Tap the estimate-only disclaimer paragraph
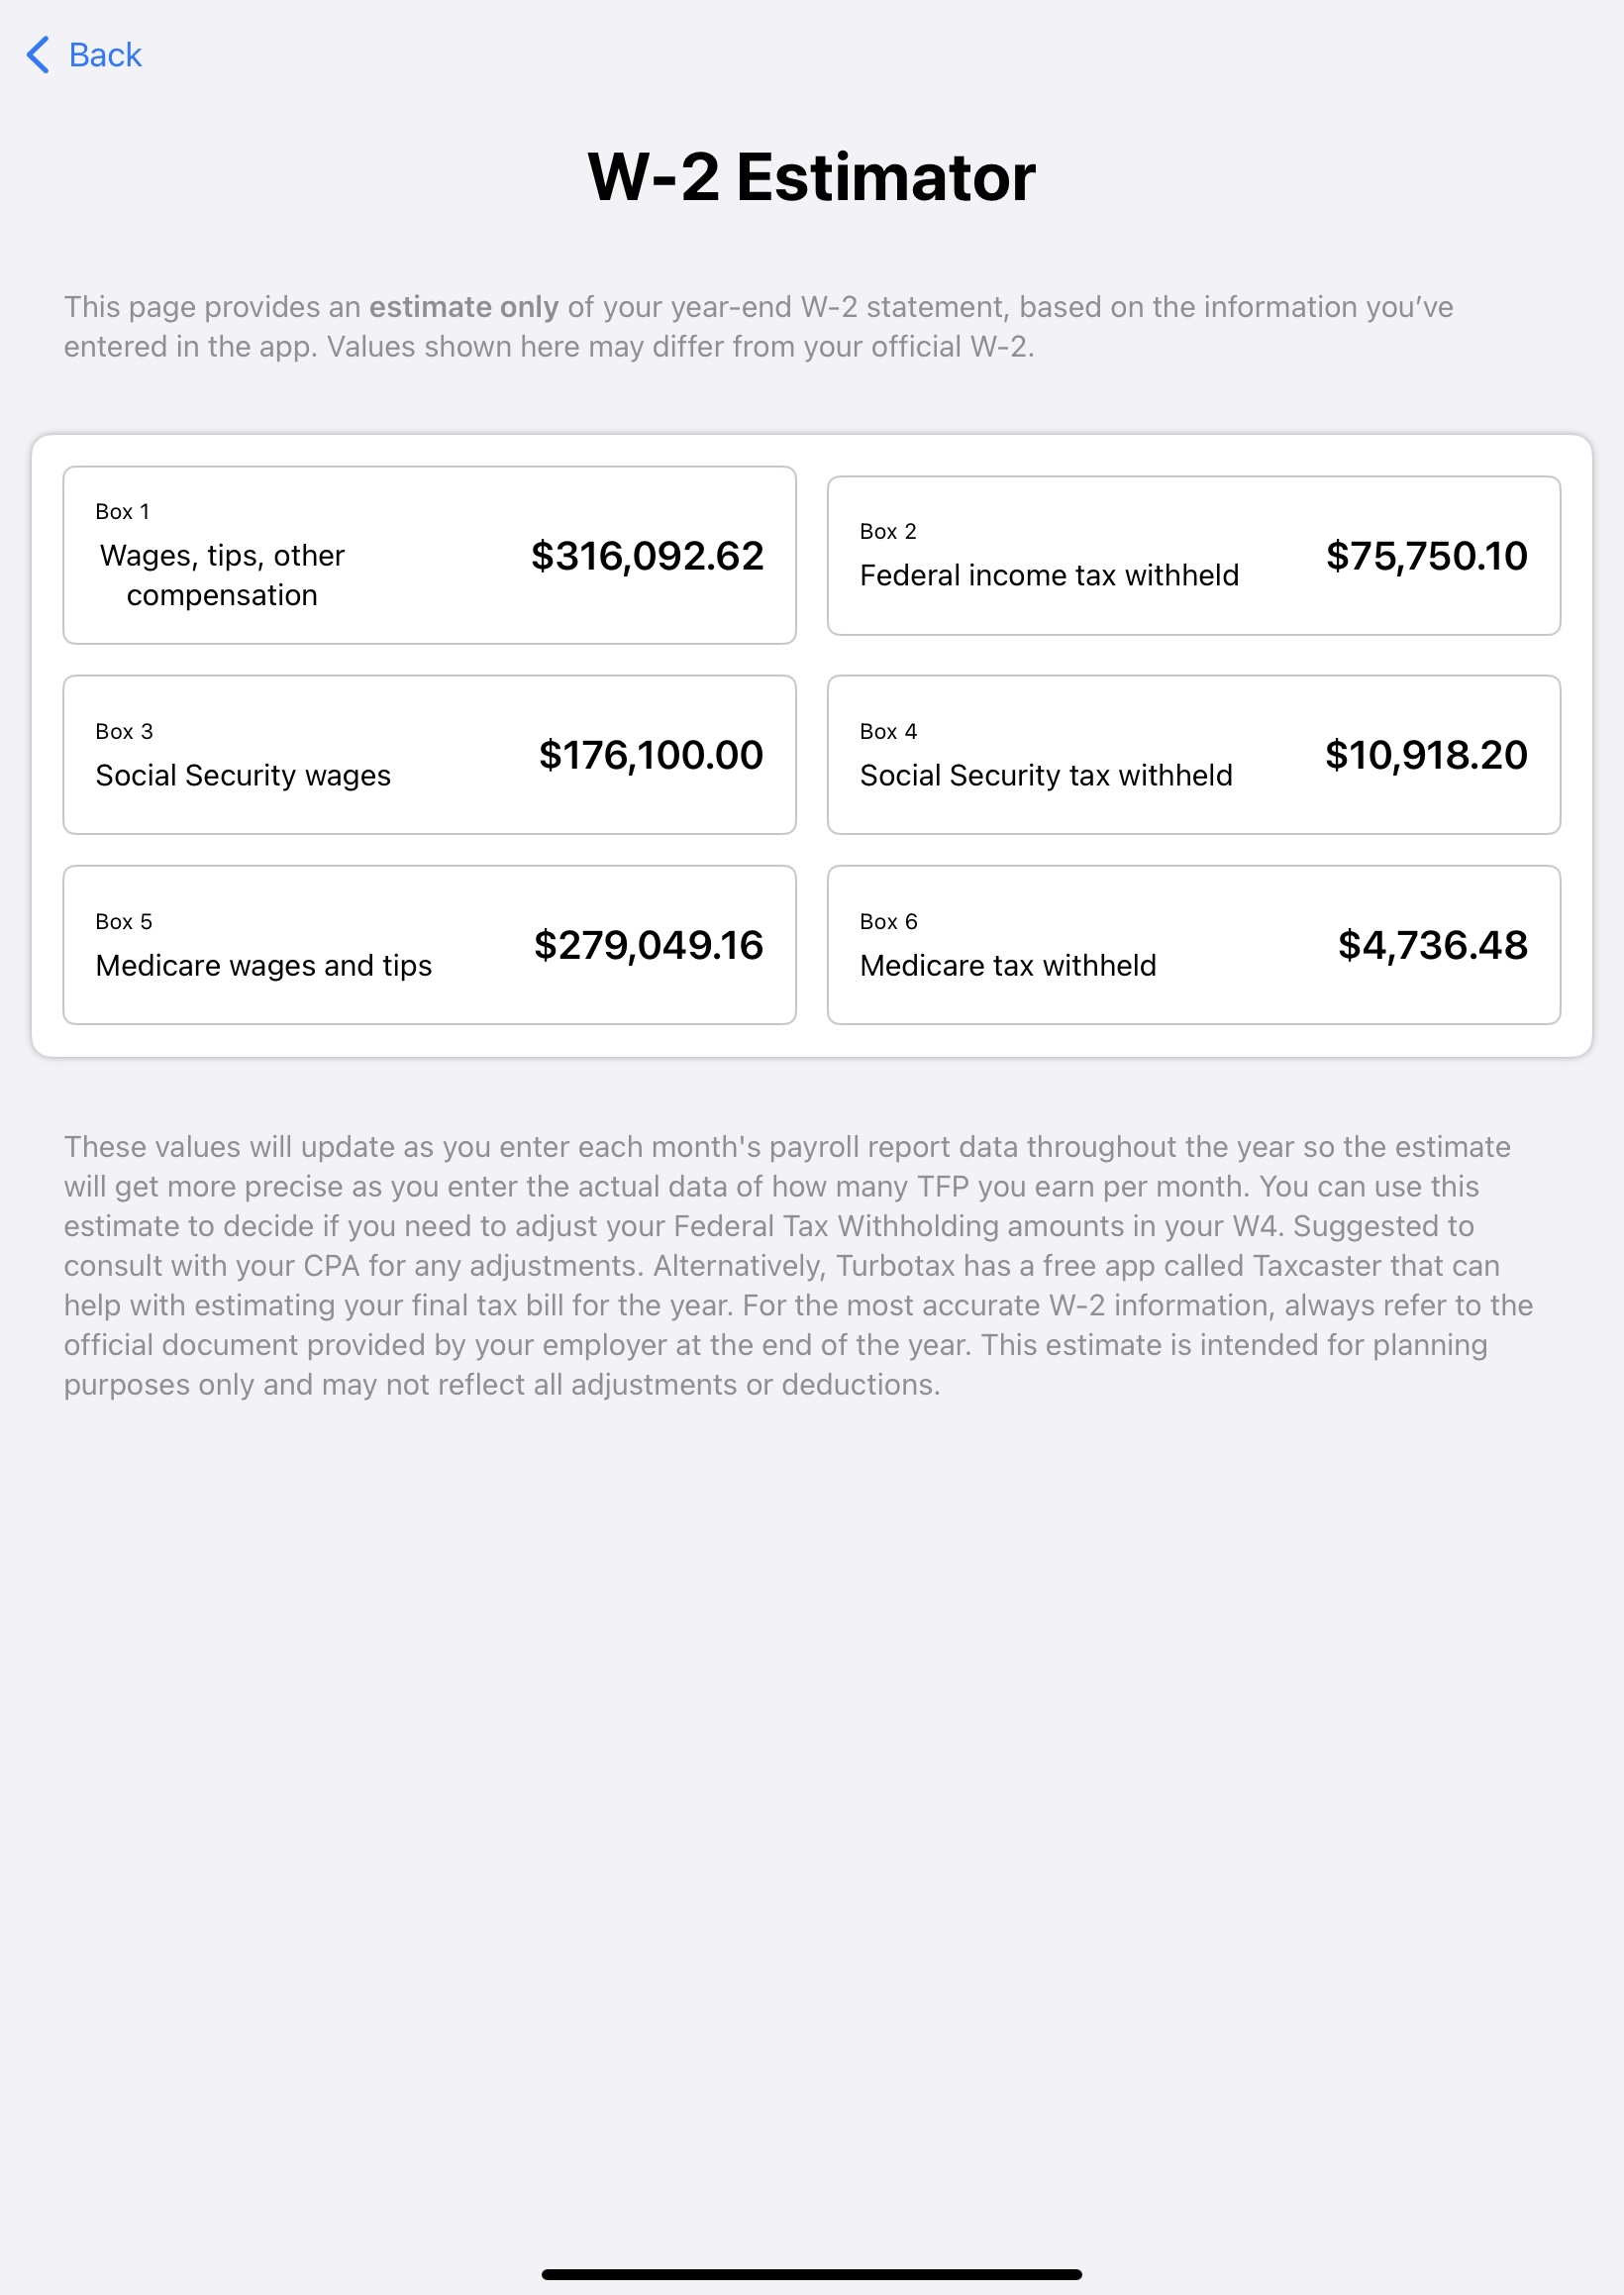1624x2295 pixels. tap(760, 326)
